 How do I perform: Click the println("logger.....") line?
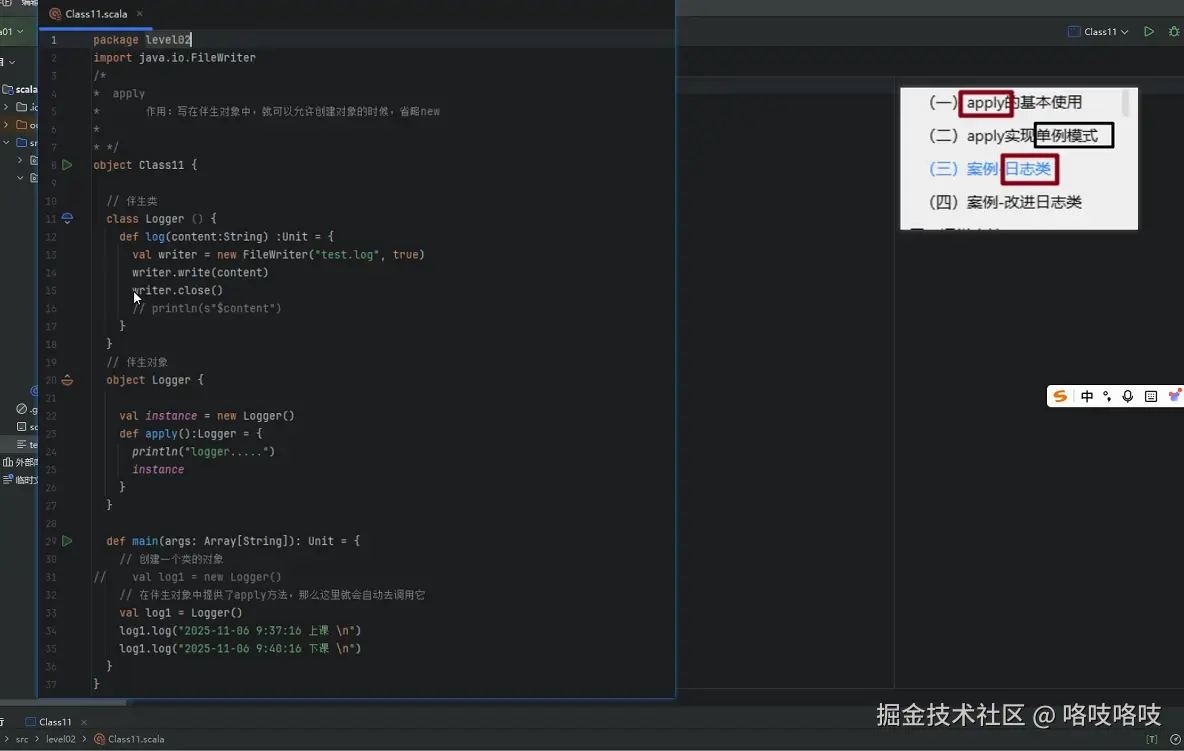tap(204, 451)
